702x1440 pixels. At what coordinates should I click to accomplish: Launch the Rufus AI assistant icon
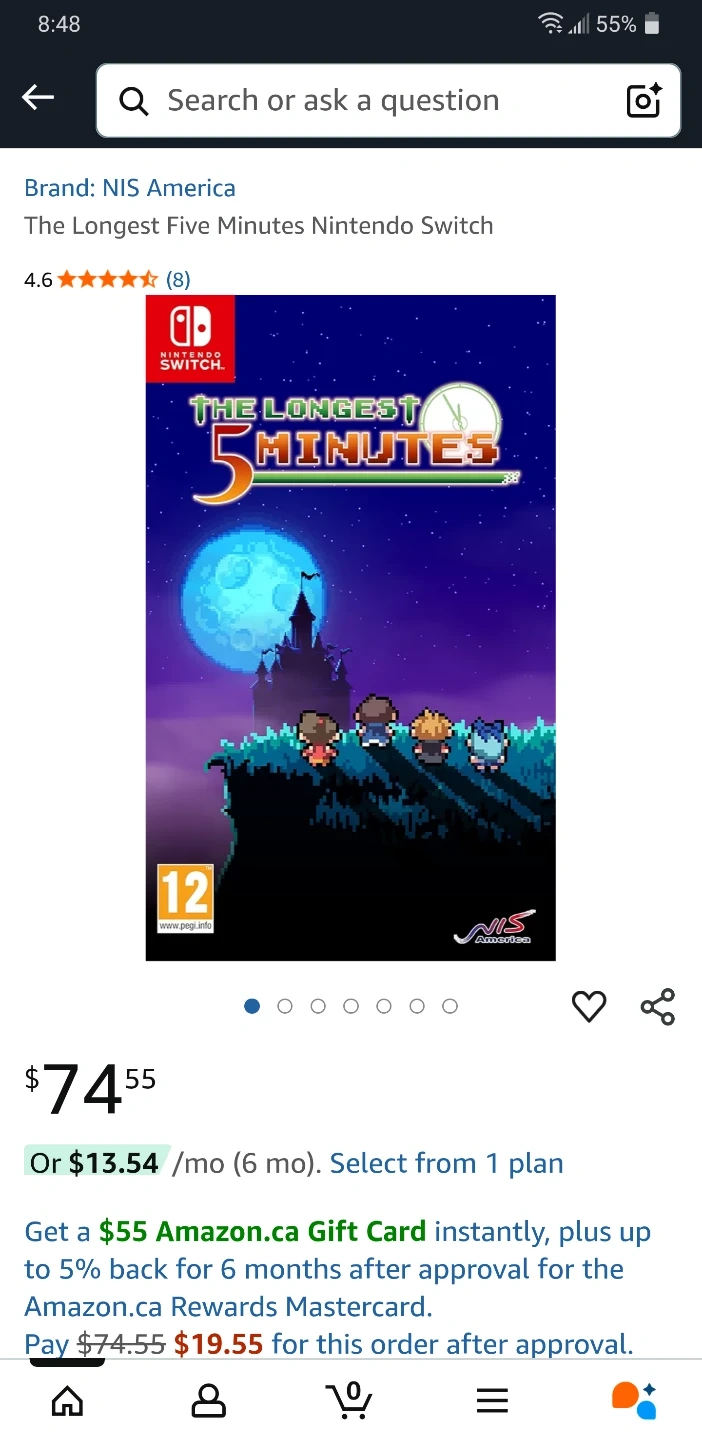634,1400
